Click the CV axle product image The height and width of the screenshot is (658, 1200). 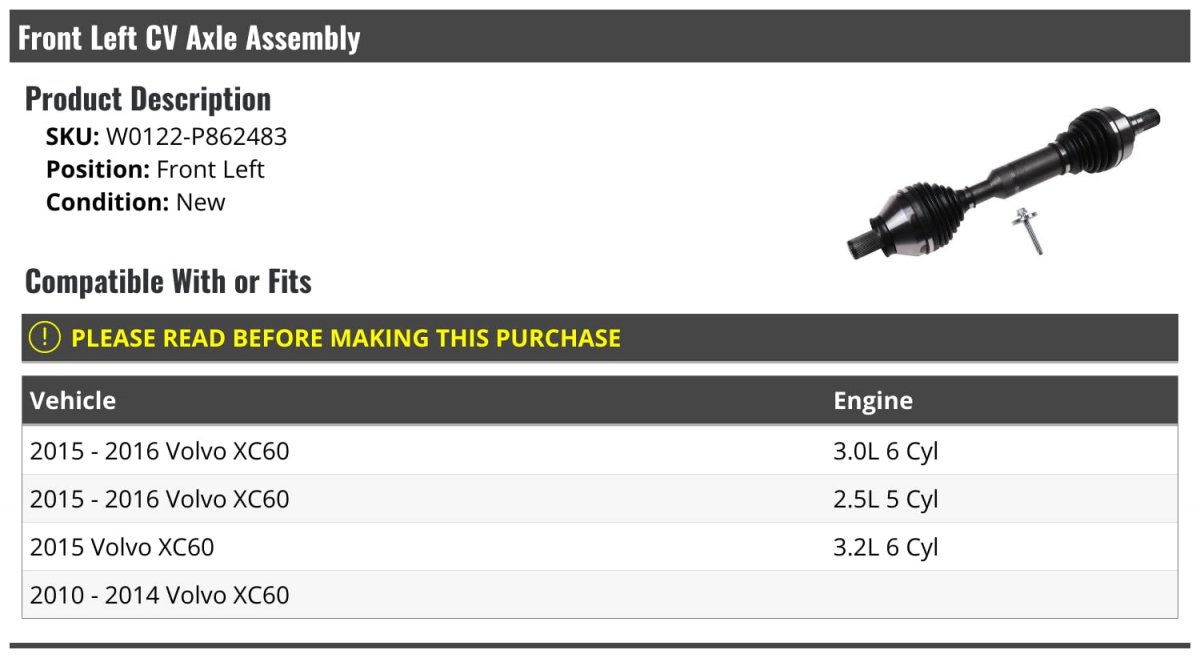(x=1004, y=180)
